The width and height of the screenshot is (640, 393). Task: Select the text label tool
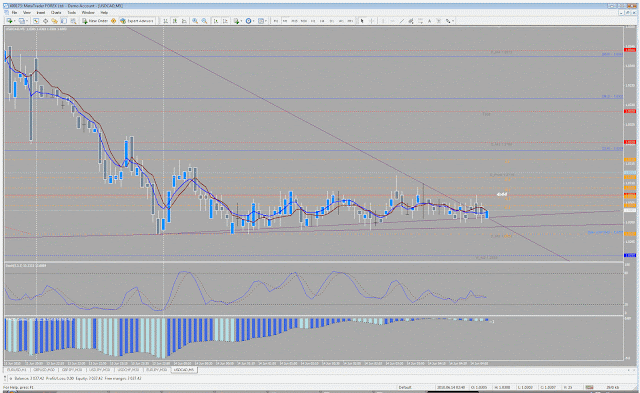(x=438, y=21)
